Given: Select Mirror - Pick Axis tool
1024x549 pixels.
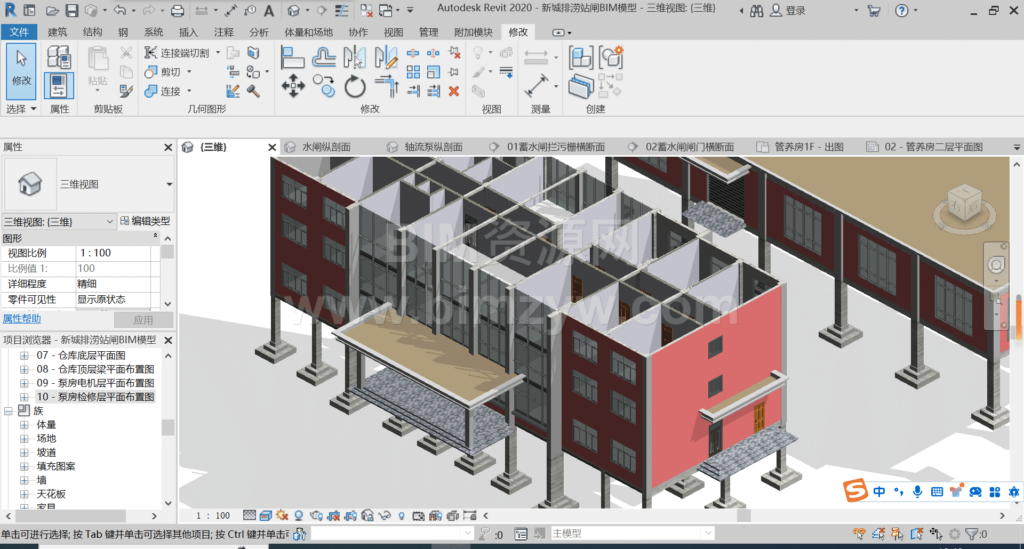Looking at the screenshot, I should point(355,57).
